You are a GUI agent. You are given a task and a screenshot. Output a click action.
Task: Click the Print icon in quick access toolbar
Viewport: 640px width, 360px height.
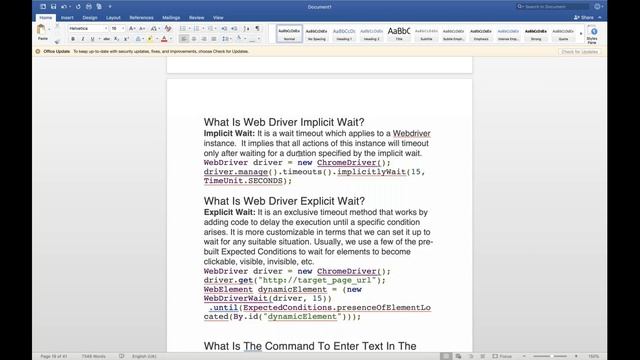(89, 7)
